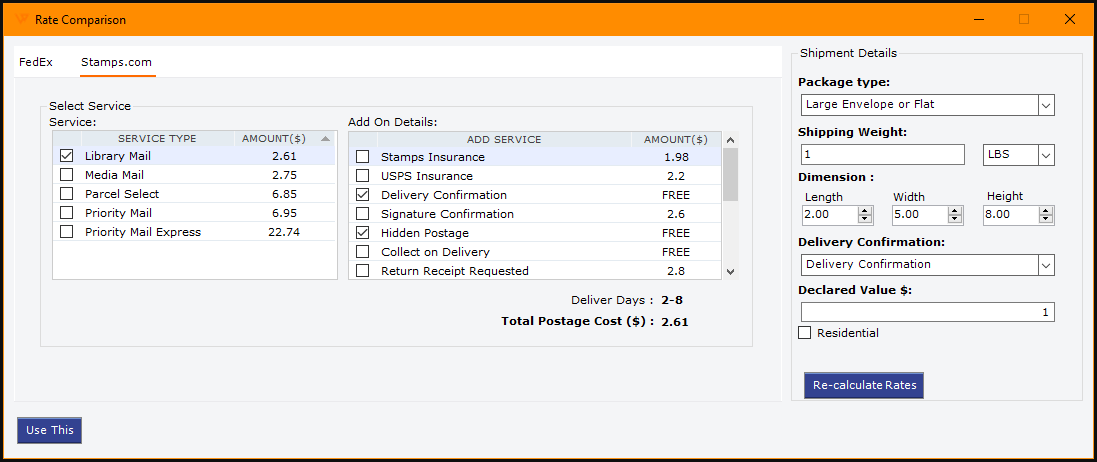Decrease the Width dimension spinner
This screenshot has height=462, width=1097.
(x=955, y=220)
